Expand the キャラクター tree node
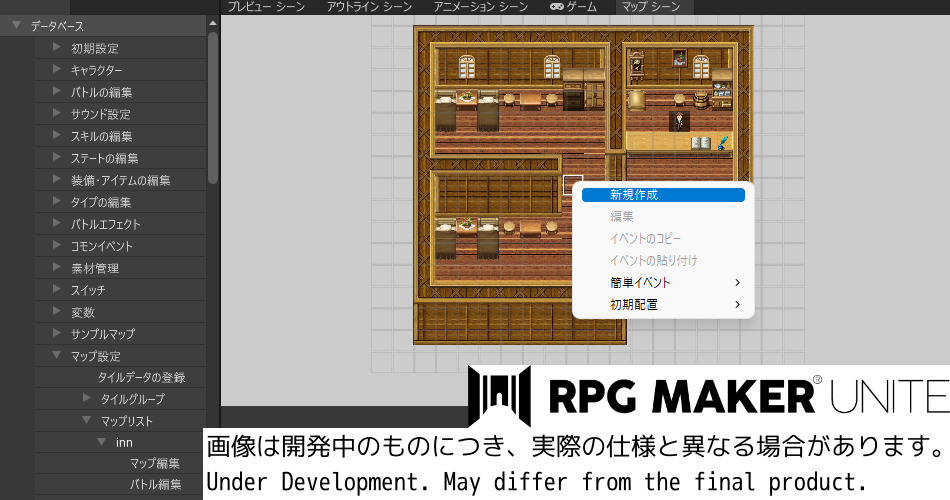 (x=56, y=70)
